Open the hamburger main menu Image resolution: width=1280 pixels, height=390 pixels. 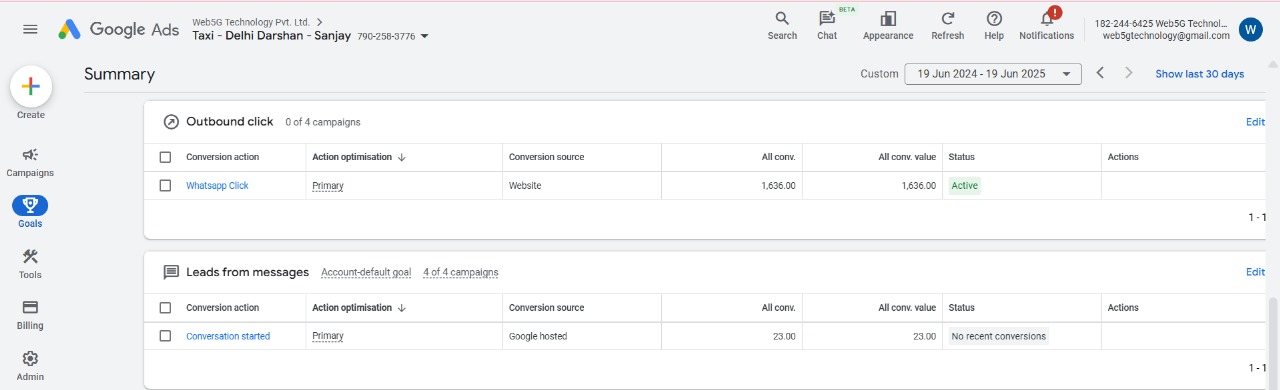(30, 29)
